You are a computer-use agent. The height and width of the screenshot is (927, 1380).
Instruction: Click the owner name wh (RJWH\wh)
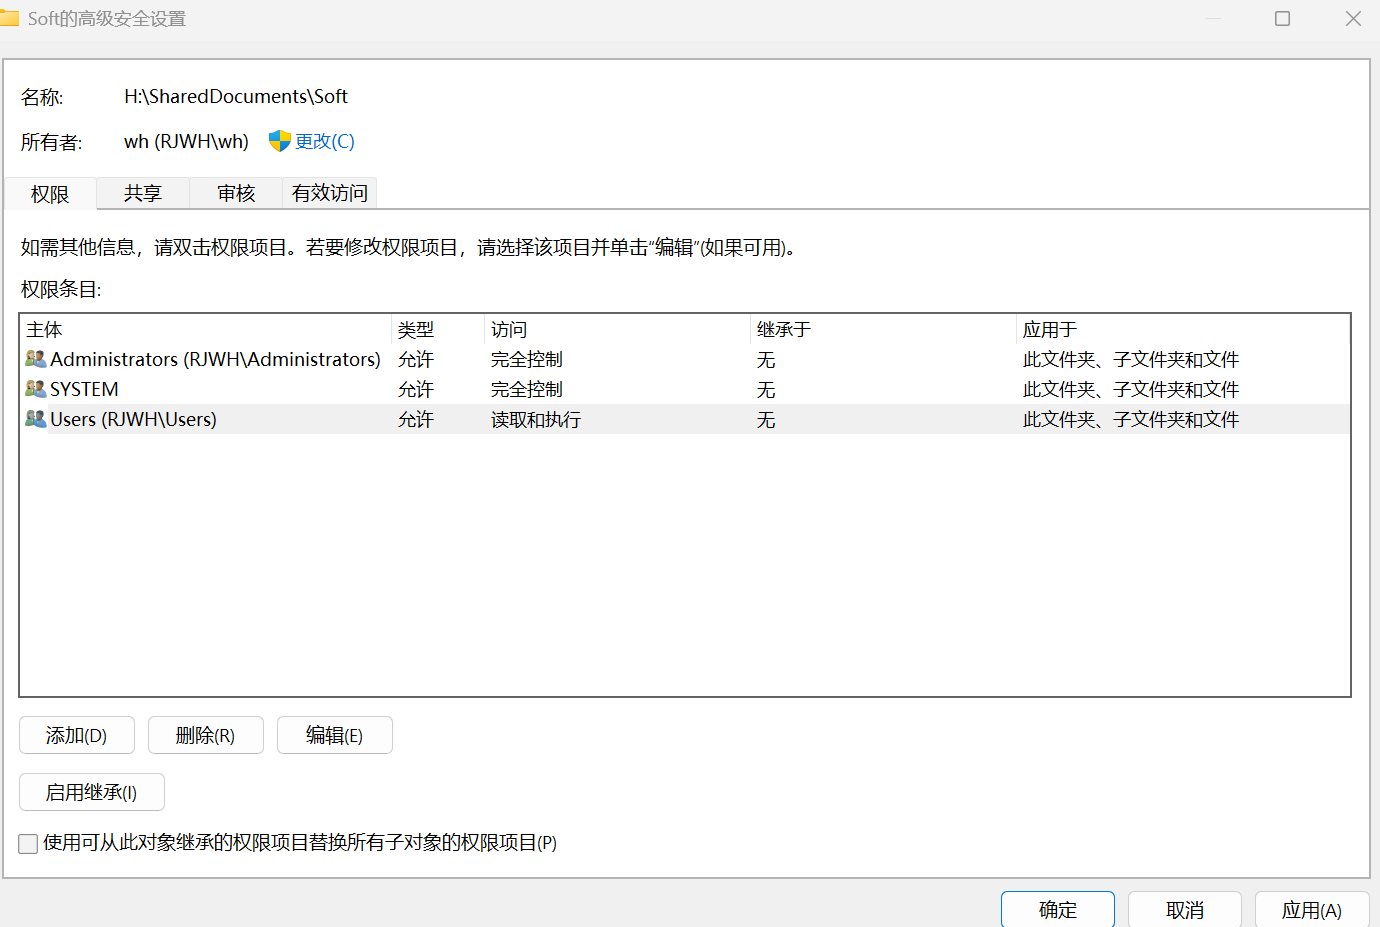186,141
